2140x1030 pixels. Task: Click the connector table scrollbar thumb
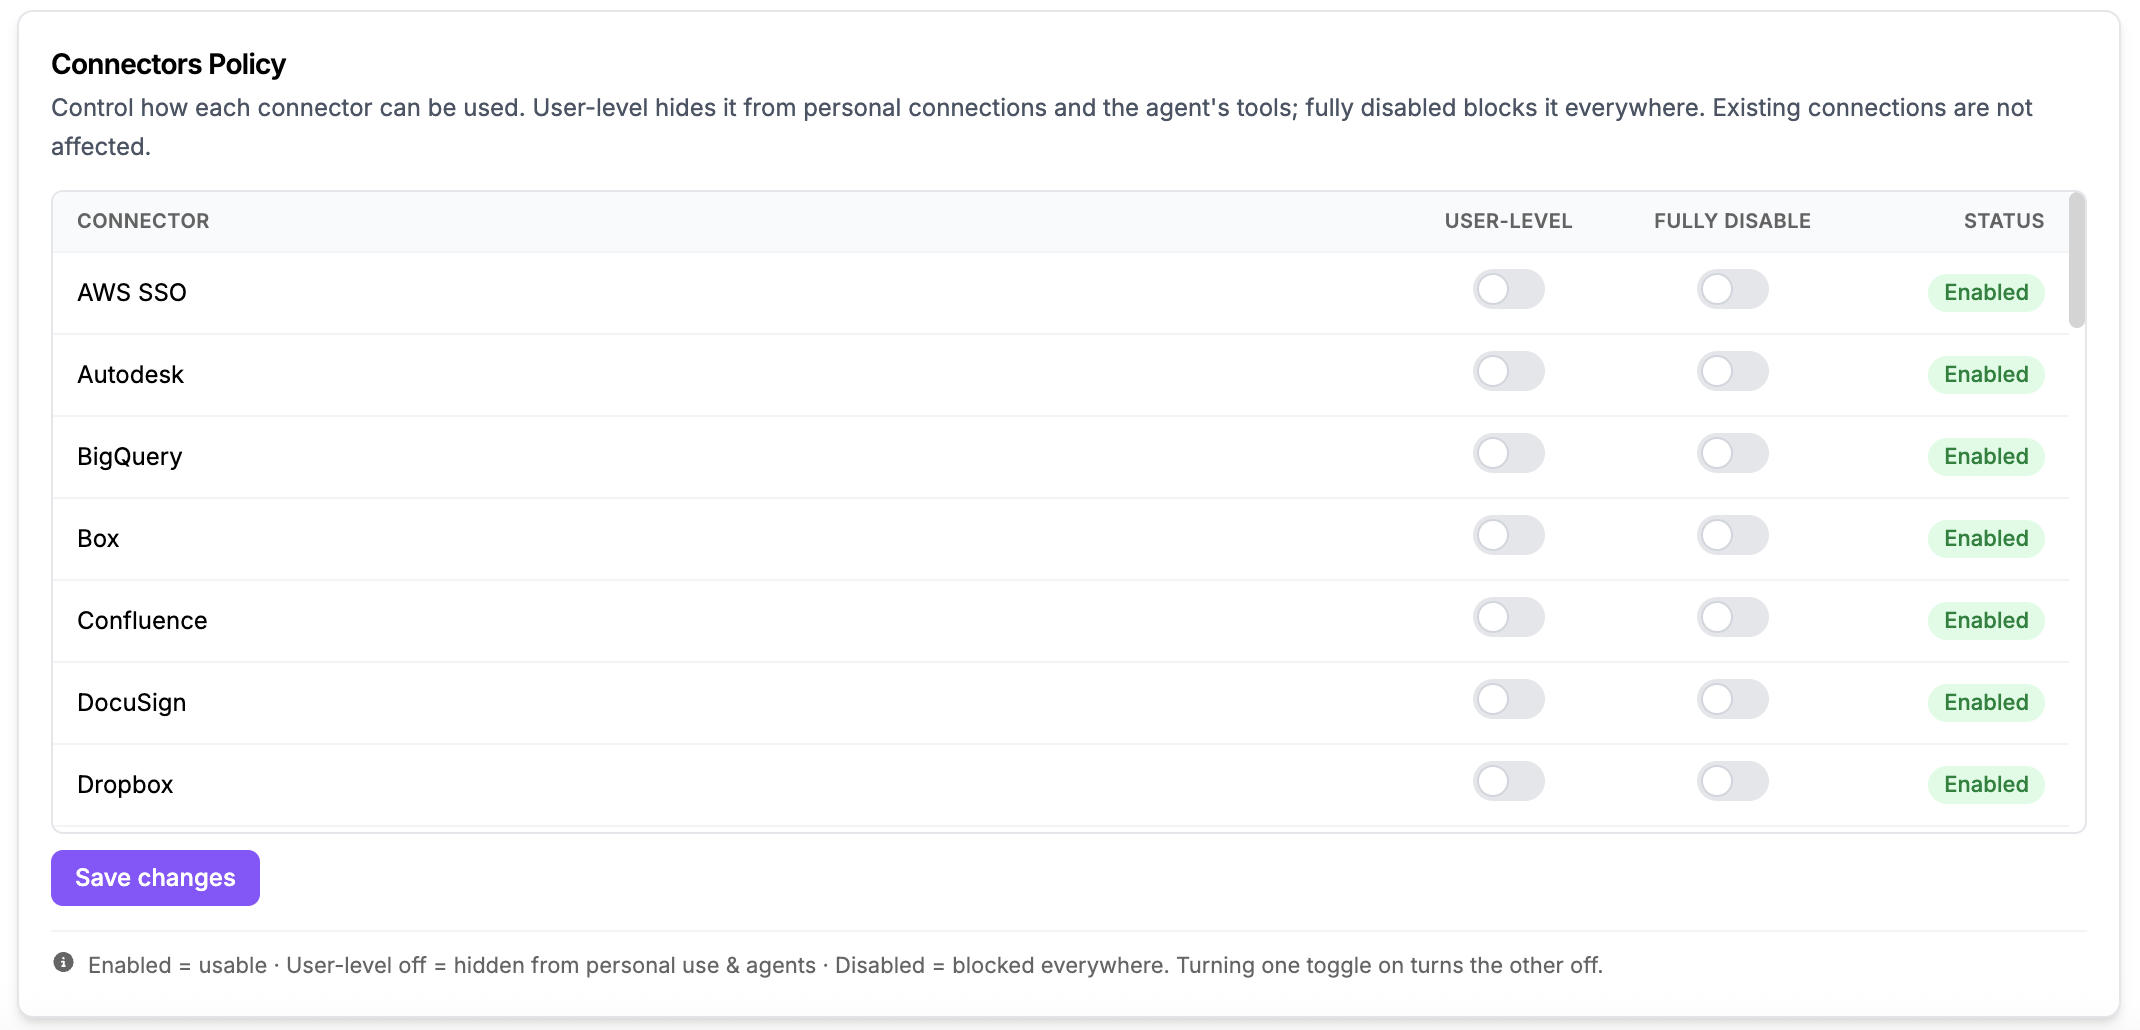coord(2077,260)
